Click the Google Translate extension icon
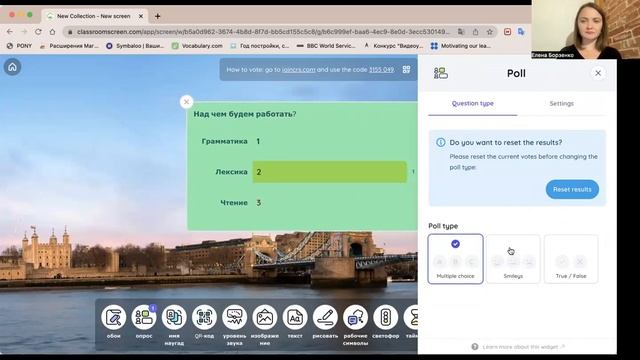Image resolution: width=640 pixels, height=360 pixels. pyautogui.click(x=521, y=31)
